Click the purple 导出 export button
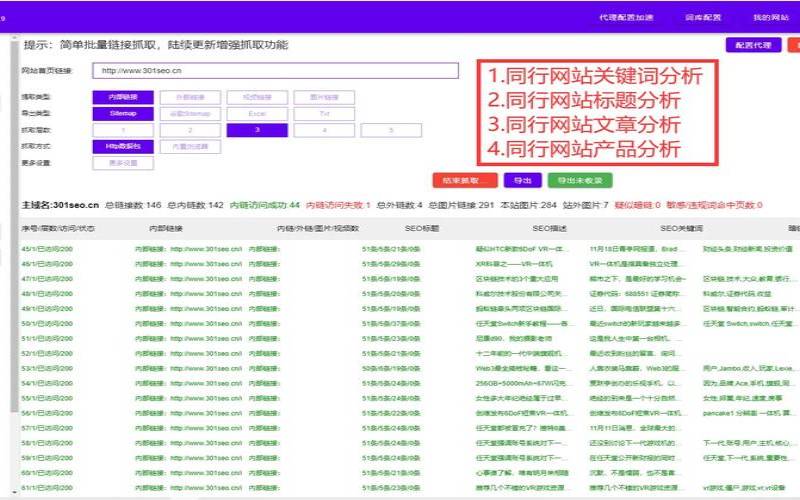 (x=522, y=180)
